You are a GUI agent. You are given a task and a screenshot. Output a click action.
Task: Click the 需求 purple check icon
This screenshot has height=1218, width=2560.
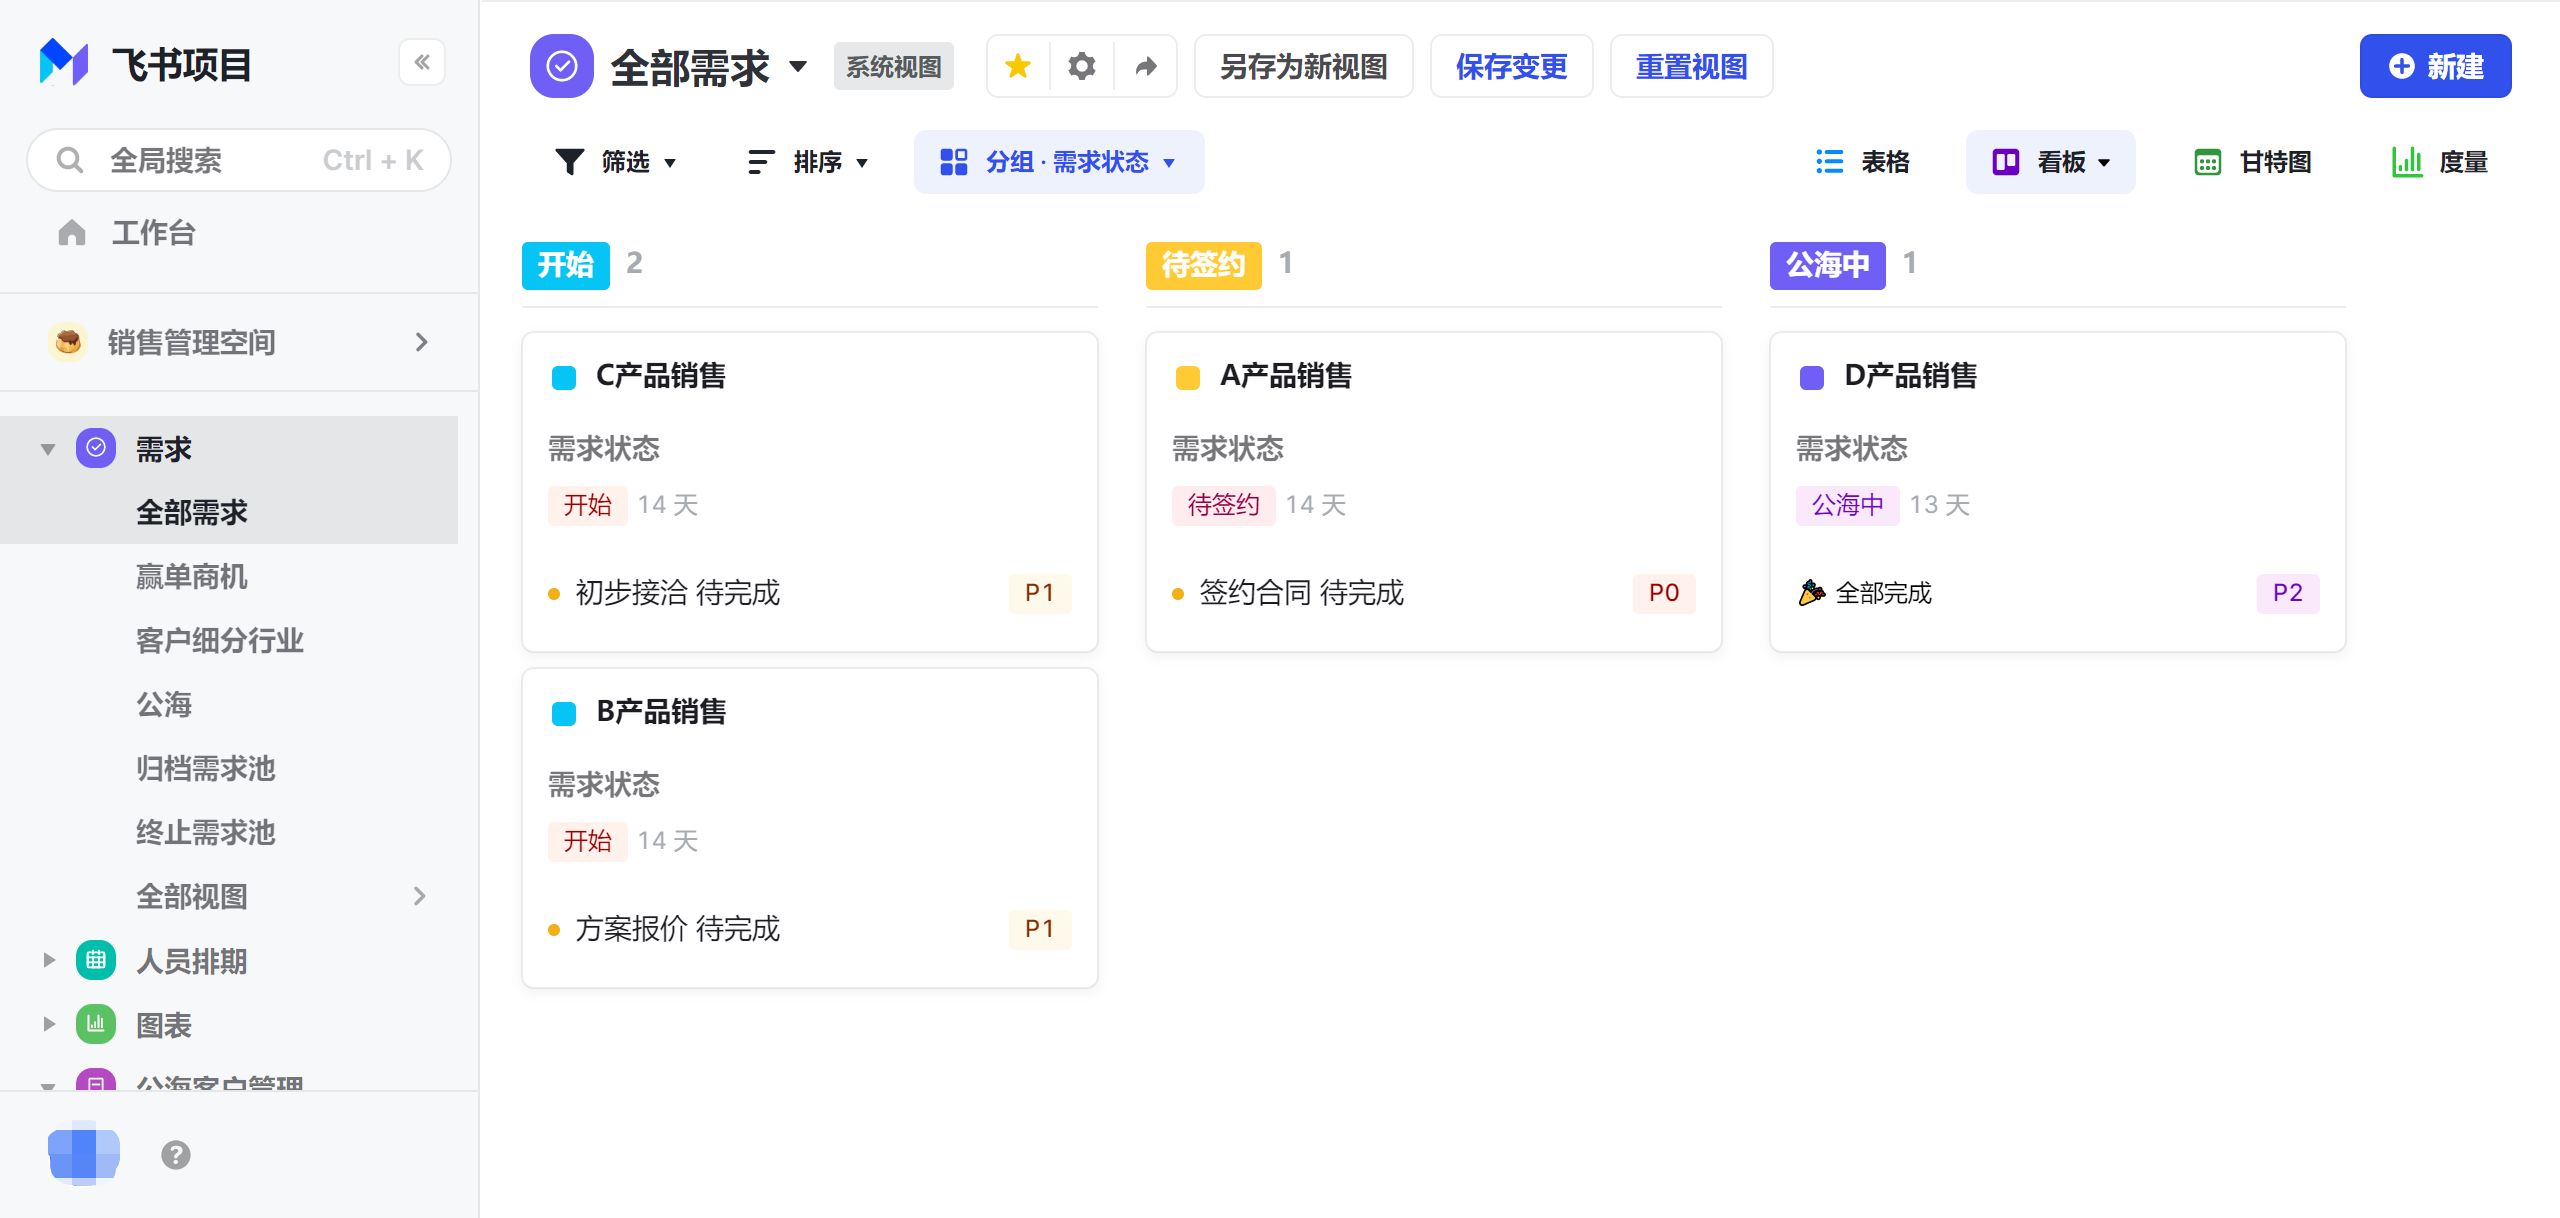[x=96, y=448]
